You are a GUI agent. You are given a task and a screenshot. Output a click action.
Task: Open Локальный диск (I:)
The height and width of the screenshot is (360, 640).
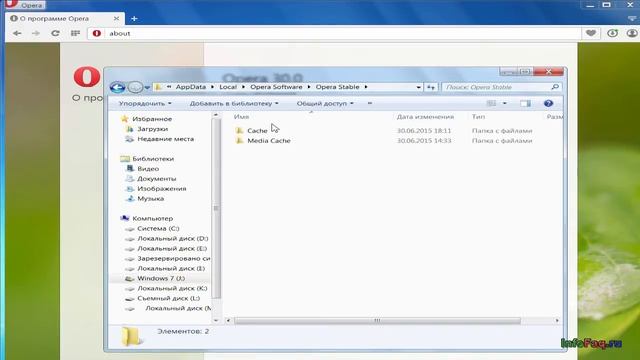(x=171, y=269)
